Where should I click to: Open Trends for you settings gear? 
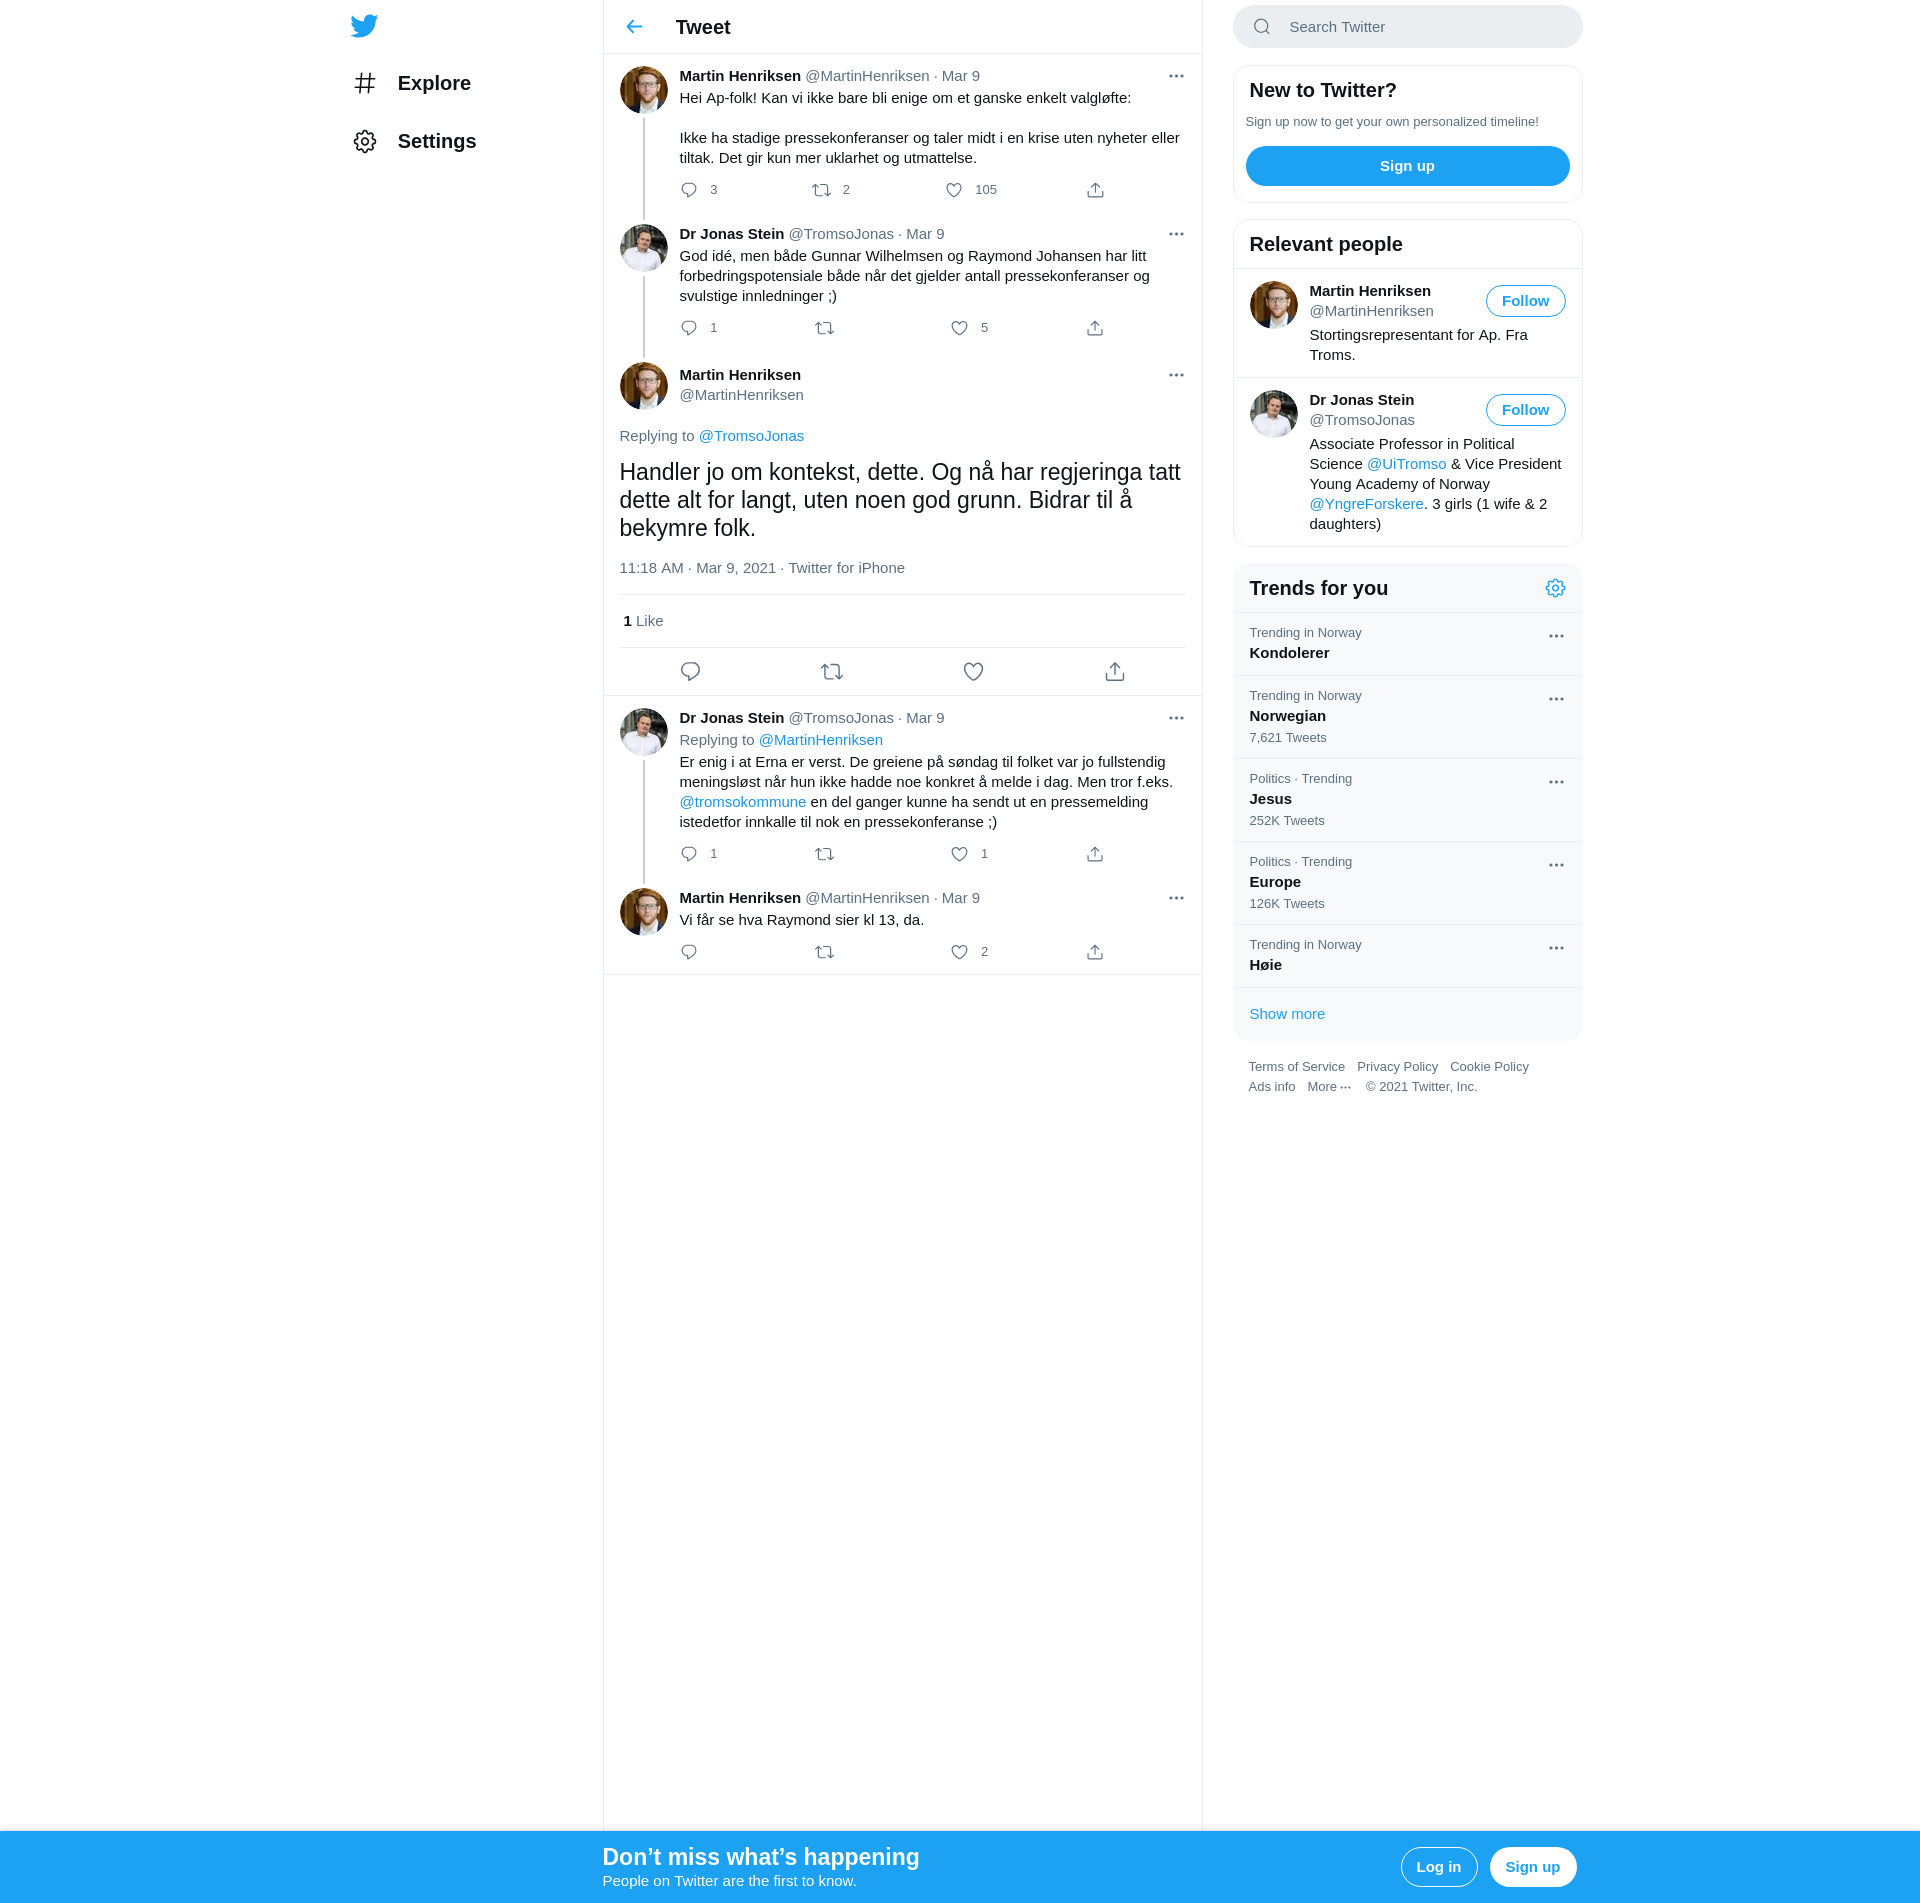pyautogui.click(x=1555, y=588)
